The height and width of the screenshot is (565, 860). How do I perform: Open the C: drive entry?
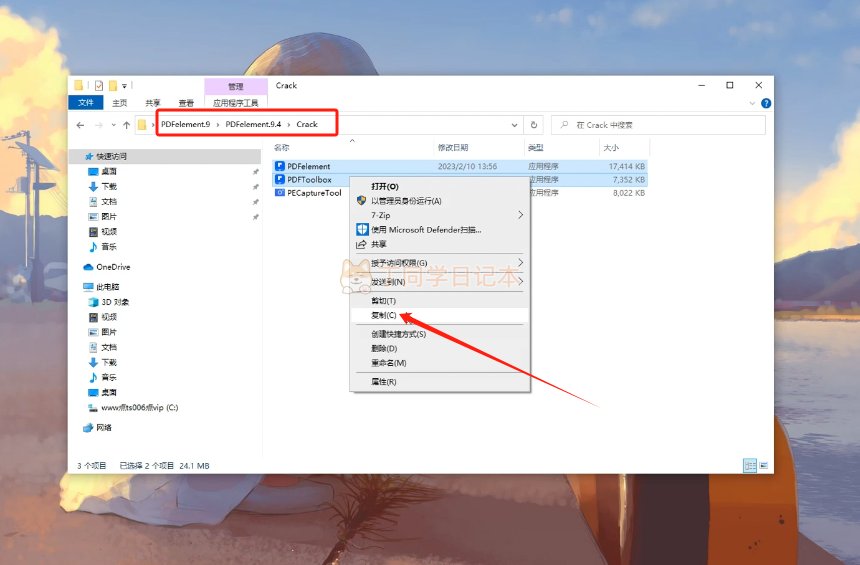coord(139,408)
